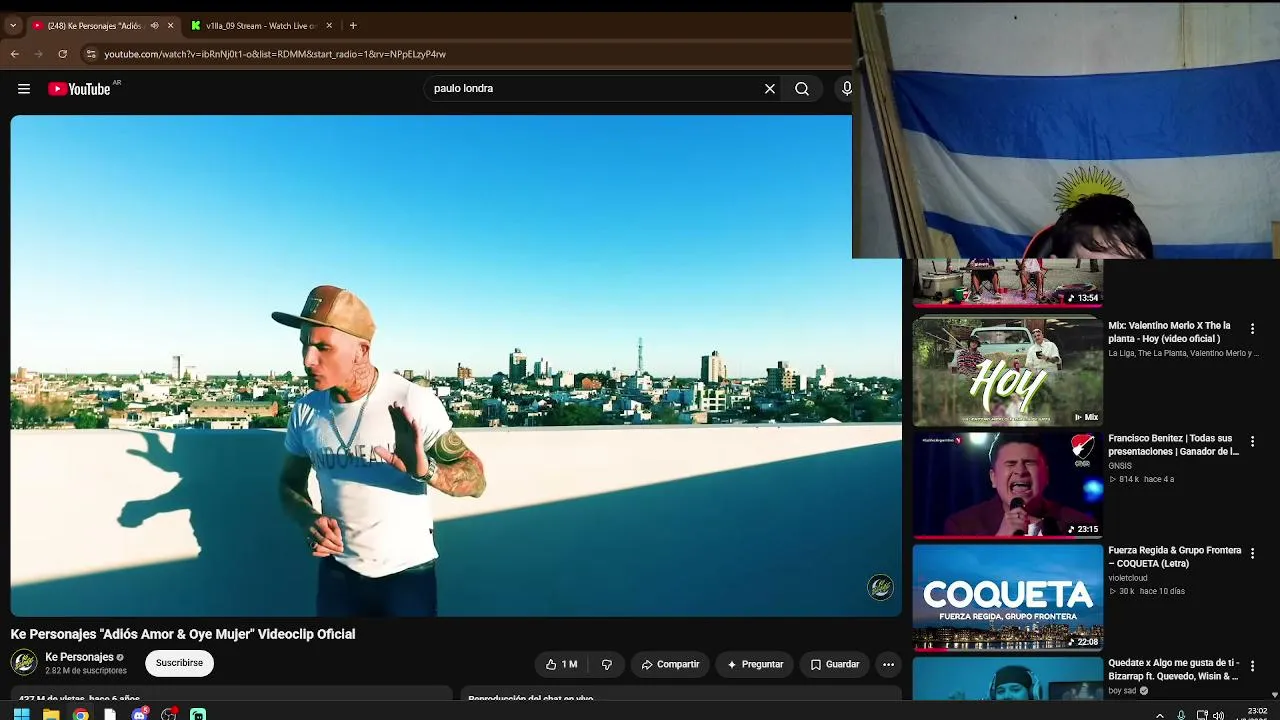Image resolution: width=1280 pixels, height=720 pixels.
Task: Open the thumbnail with 13:54 duration
Action: click(1007, 283)
